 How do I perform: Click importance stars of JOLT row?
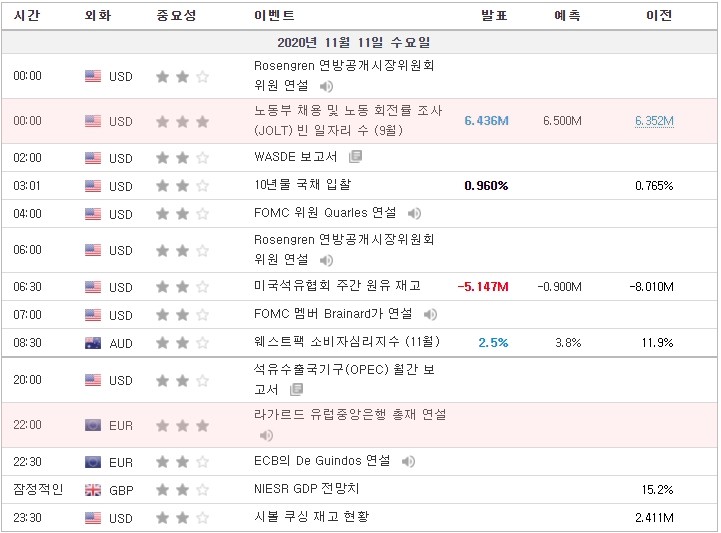point(183,122)
